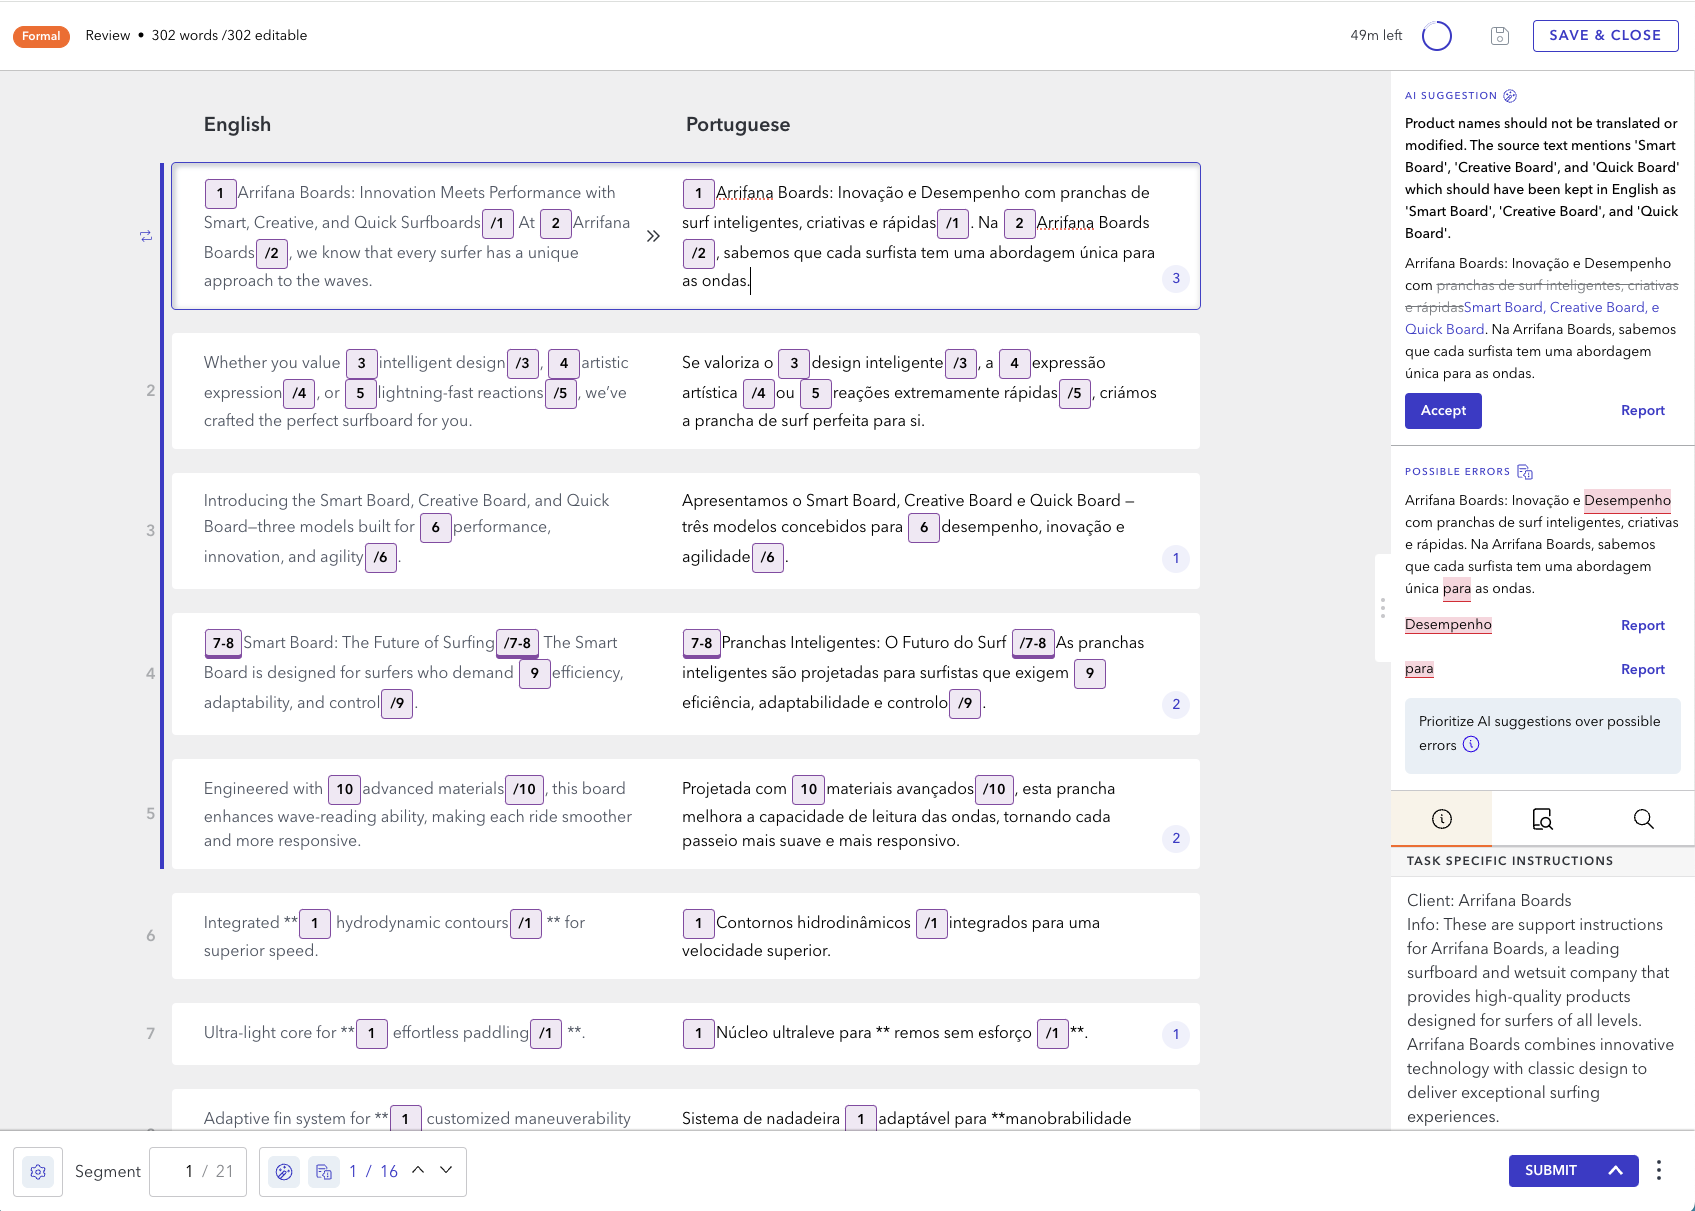1695x1211 pixels.
Task: Click the QA issues icon beside the 1/16 counter
Action: click(x=323, y=1170)
